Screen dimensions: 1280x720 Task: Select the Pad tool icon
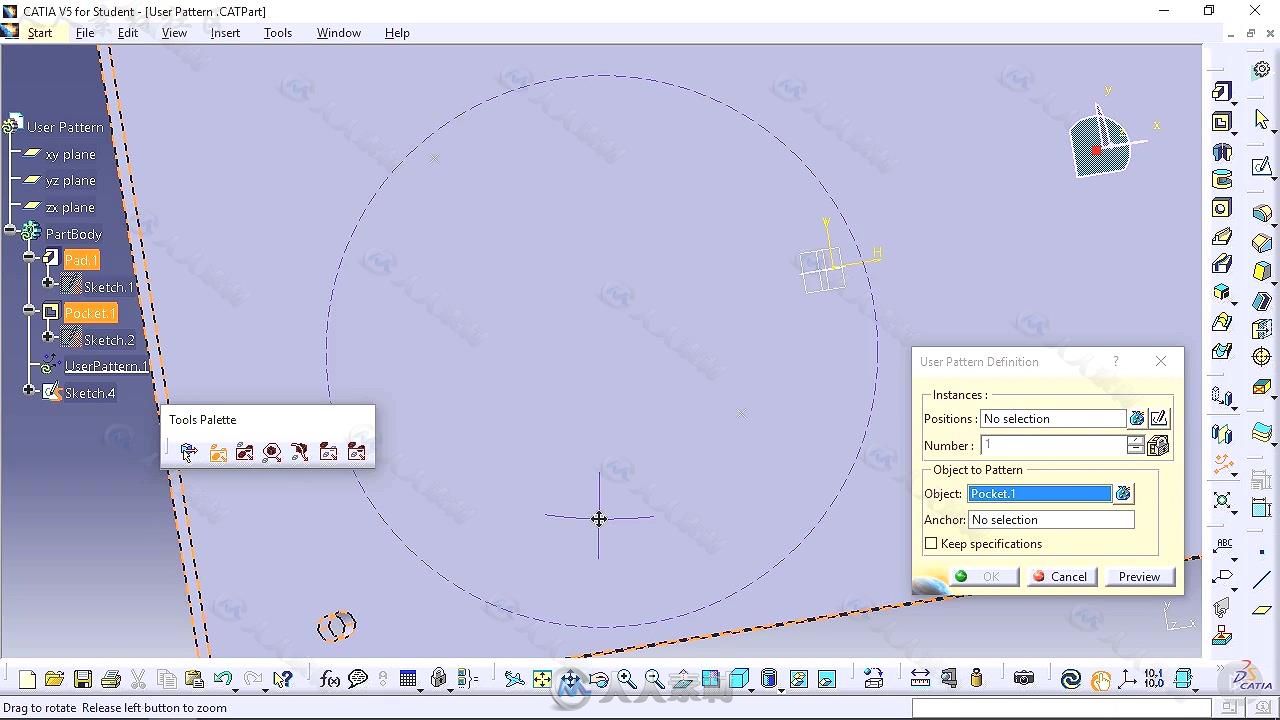(1221, 91)
